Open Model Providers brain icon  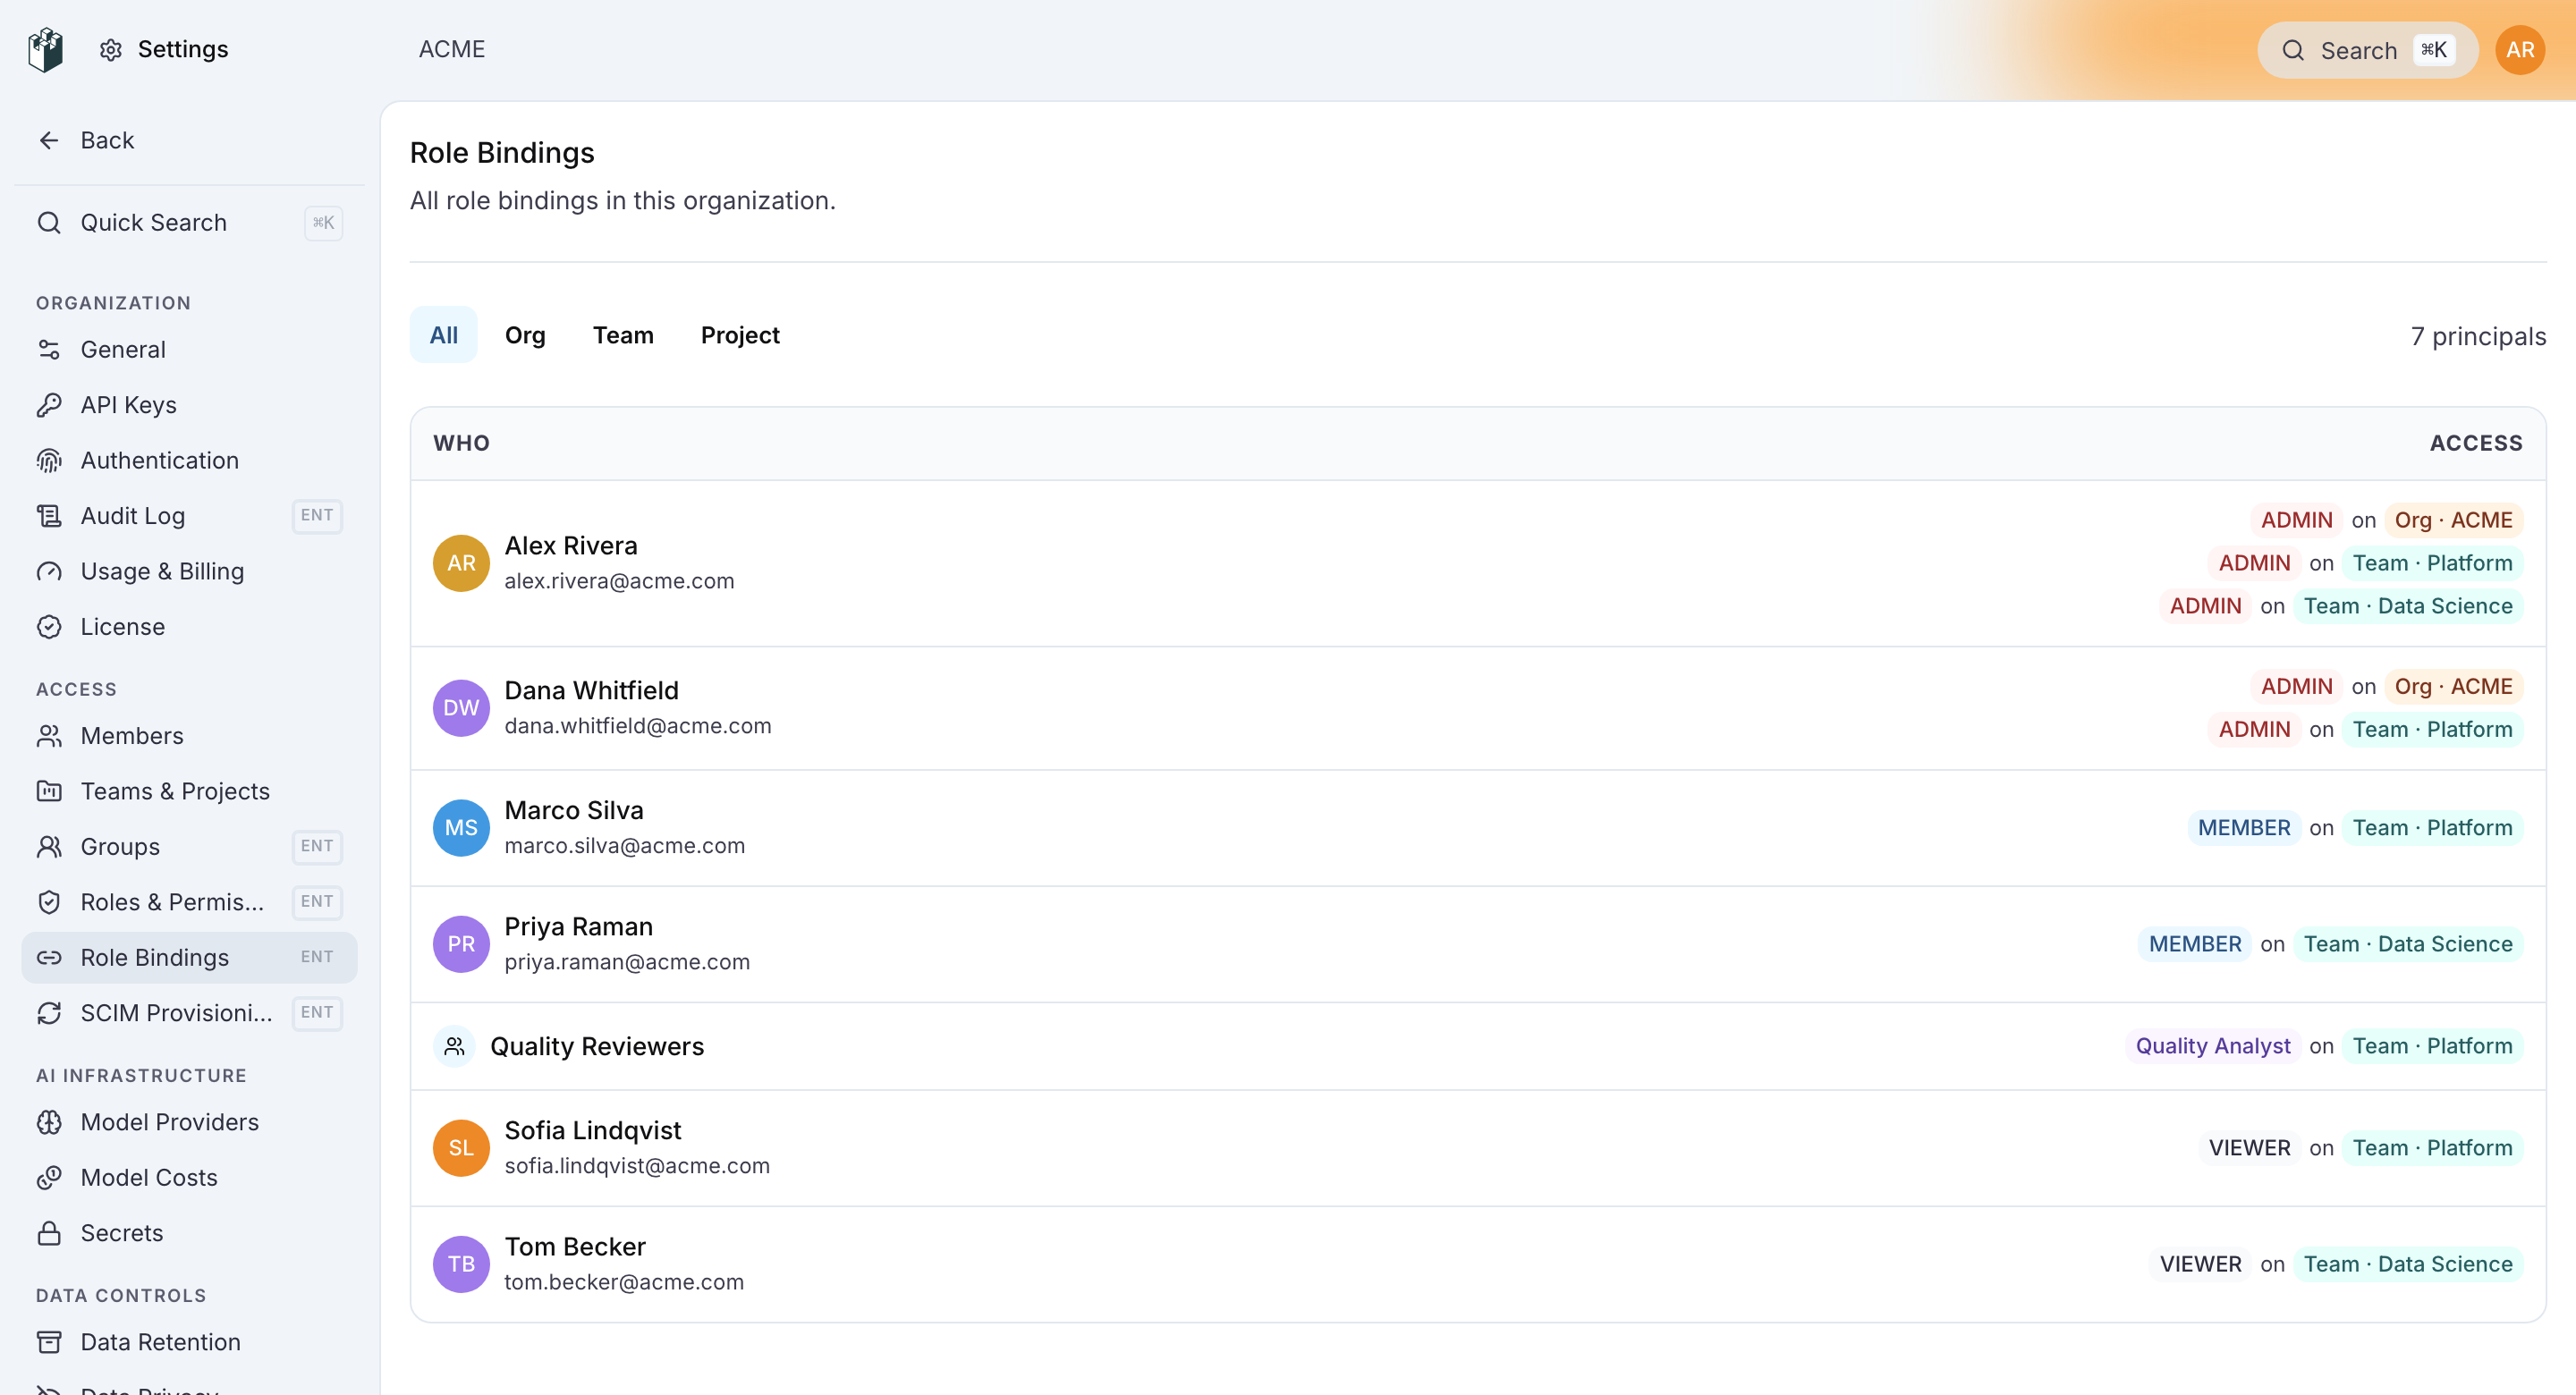49,1122
